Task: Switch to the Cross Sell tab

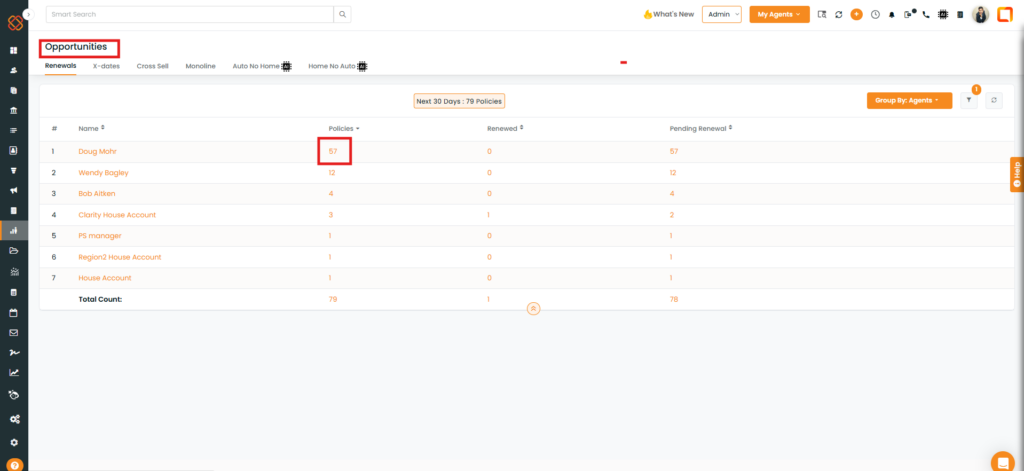Action: tap(152, 66)
